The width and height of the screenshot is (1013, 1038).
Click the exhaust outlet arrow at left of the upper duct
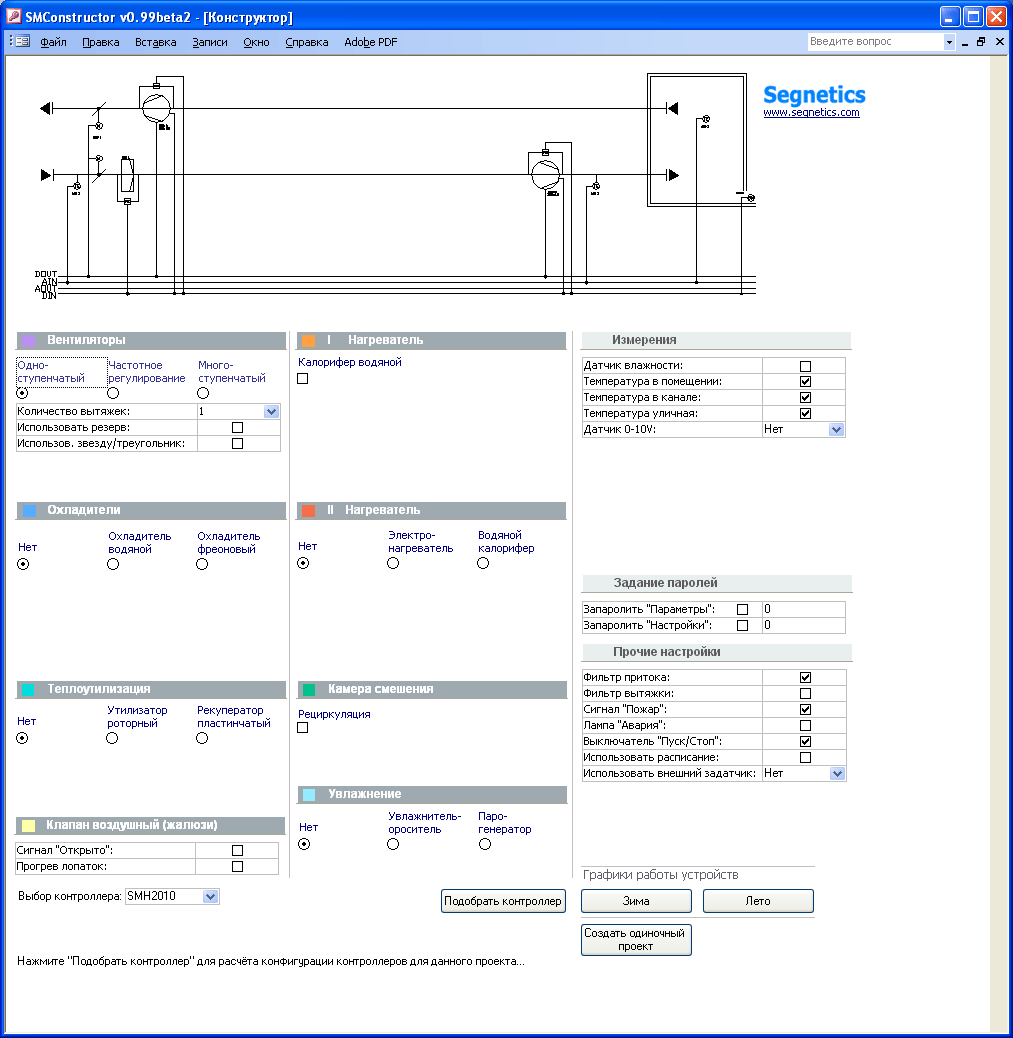click(x=46, y=108)
